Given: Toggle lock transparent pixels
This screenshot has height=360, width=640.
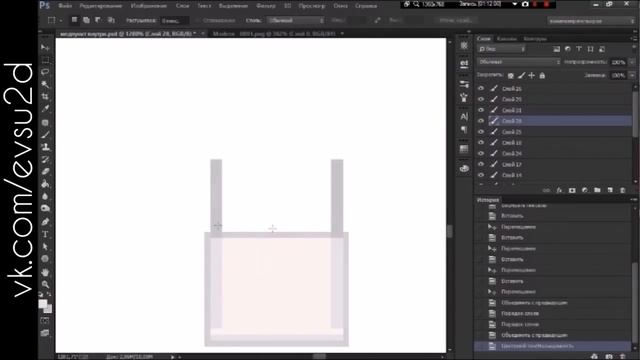Looking at the screenshot, I should (x=511, y=76).
